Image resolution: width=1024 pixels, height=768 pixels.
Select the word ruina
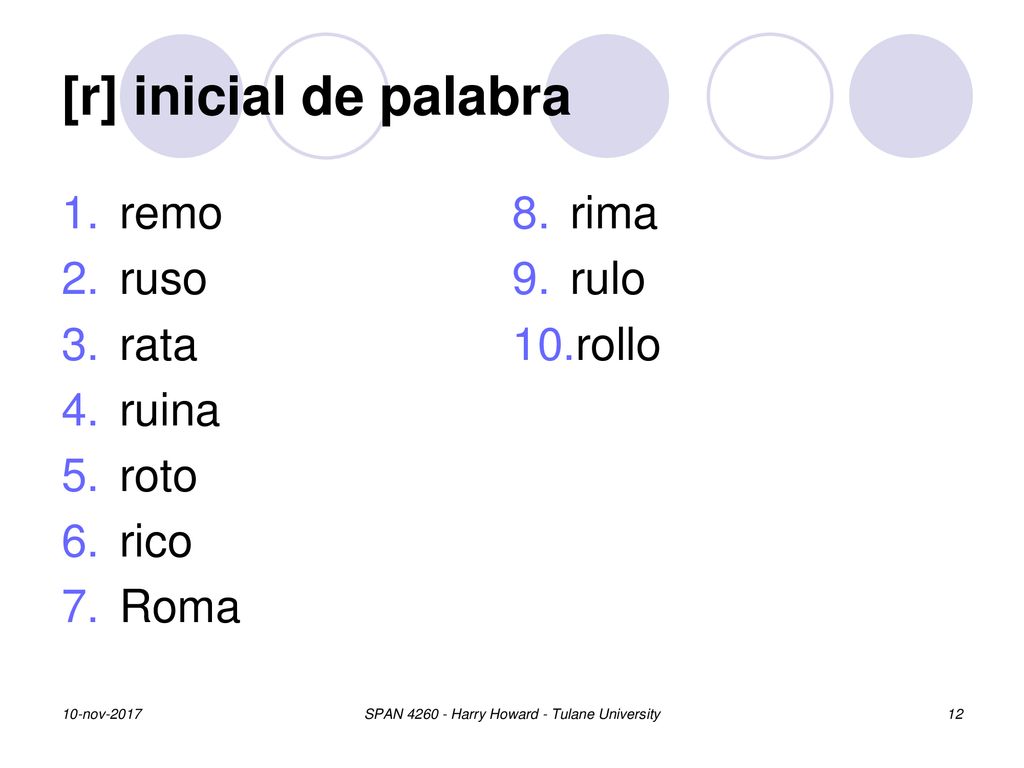pyautogui.click(x=170, y=410)
